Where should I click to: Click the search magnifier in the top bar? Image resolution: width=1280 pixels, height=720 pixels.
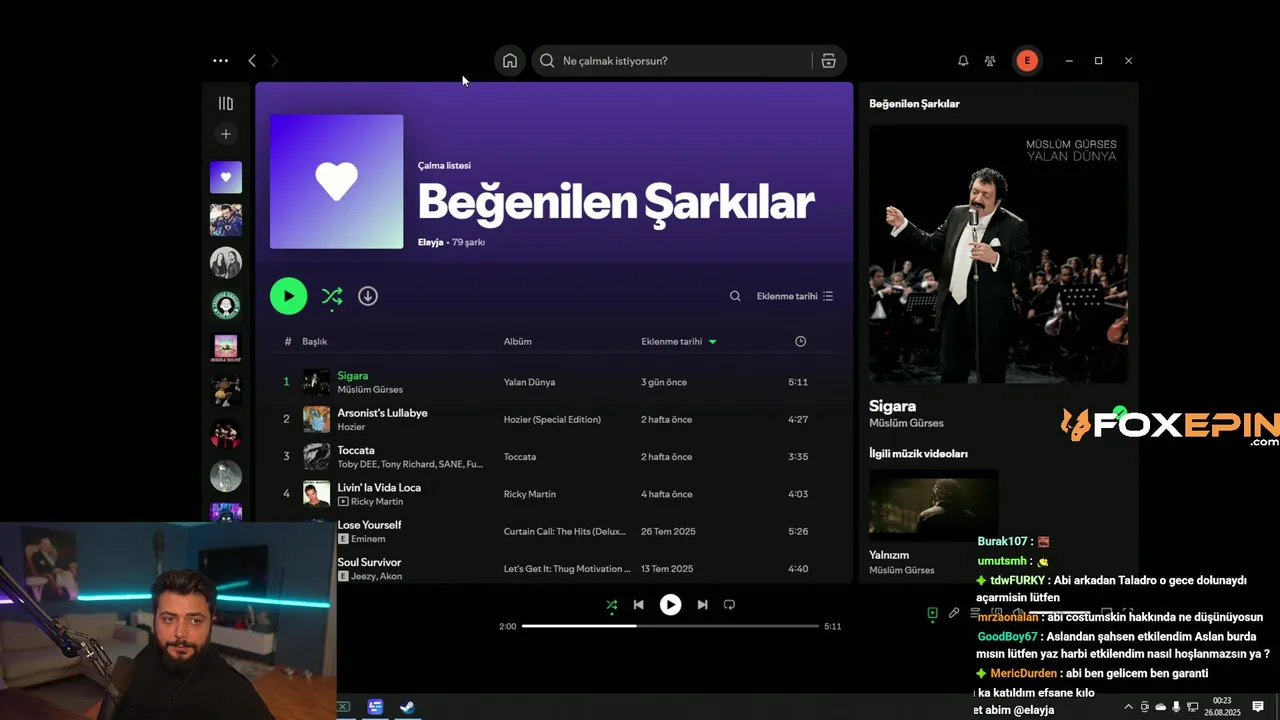547,61
